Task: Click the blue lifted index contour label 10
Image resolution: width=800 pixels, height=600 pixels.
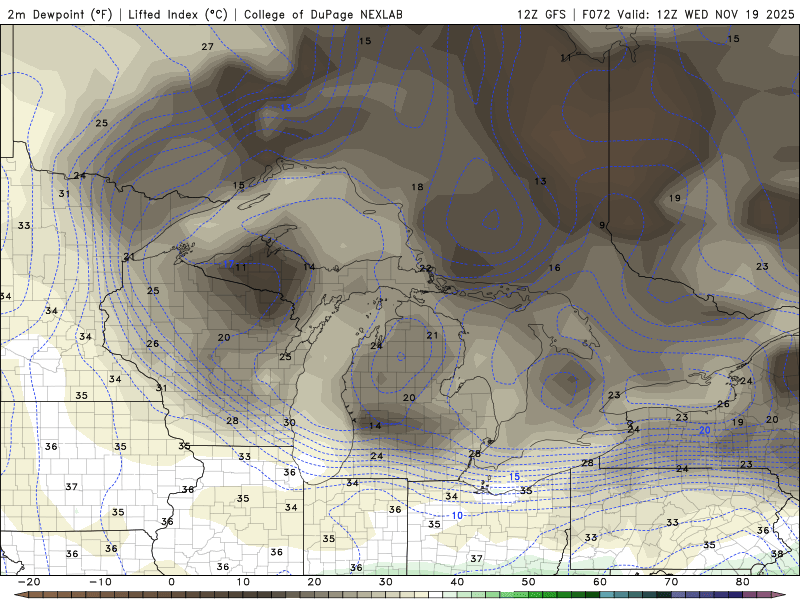Action: click(457, 515)
